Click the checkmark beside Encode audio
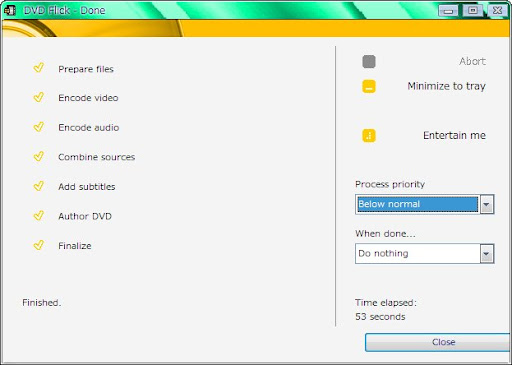 point(39,127)
